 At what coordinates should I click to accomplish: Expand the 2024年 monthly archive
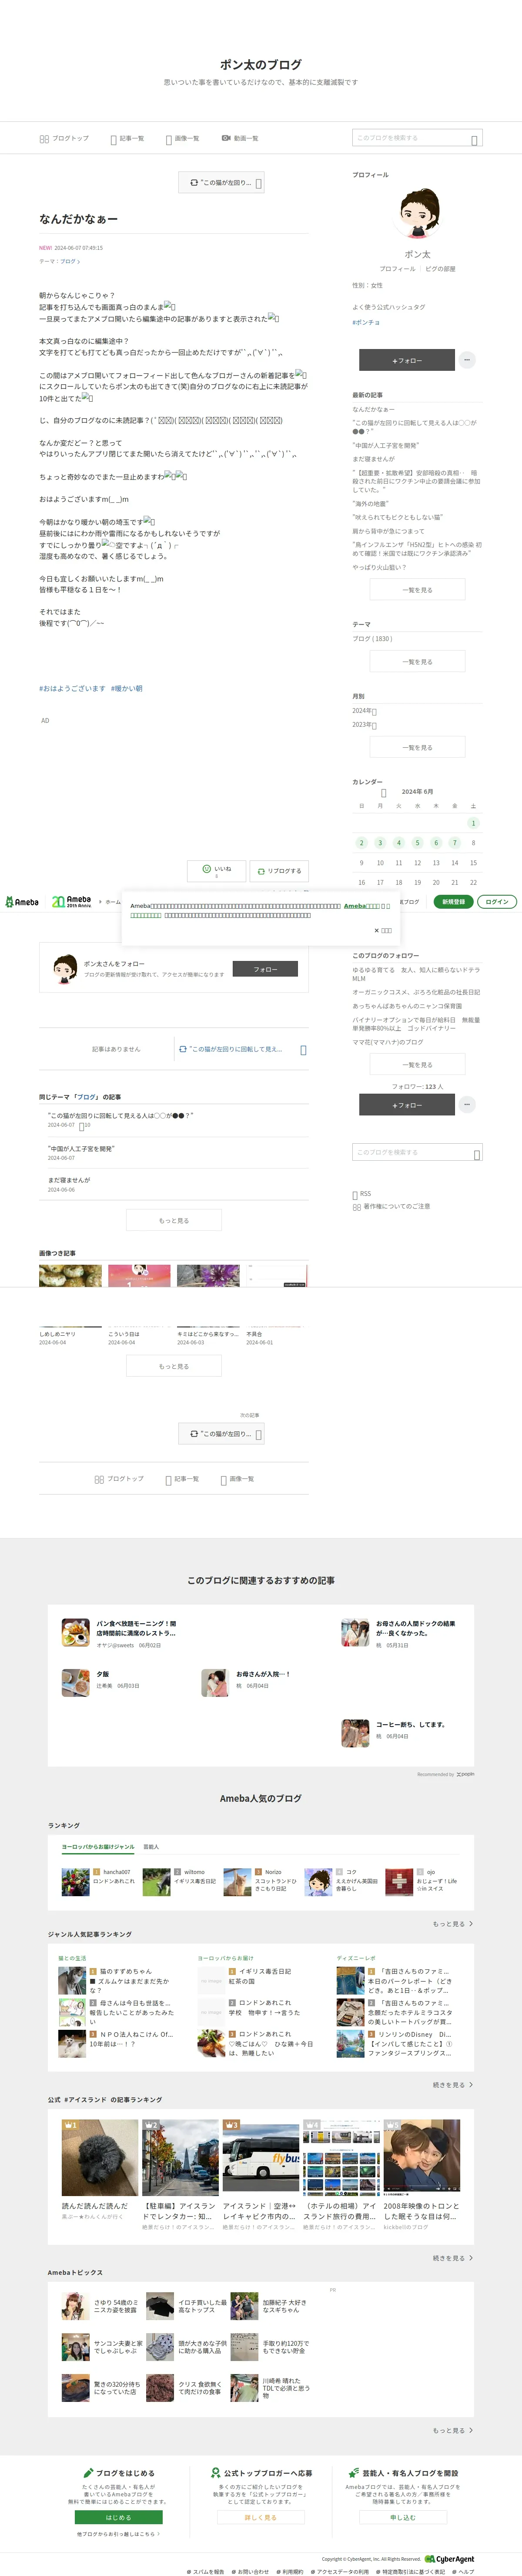tap(364, 711)
